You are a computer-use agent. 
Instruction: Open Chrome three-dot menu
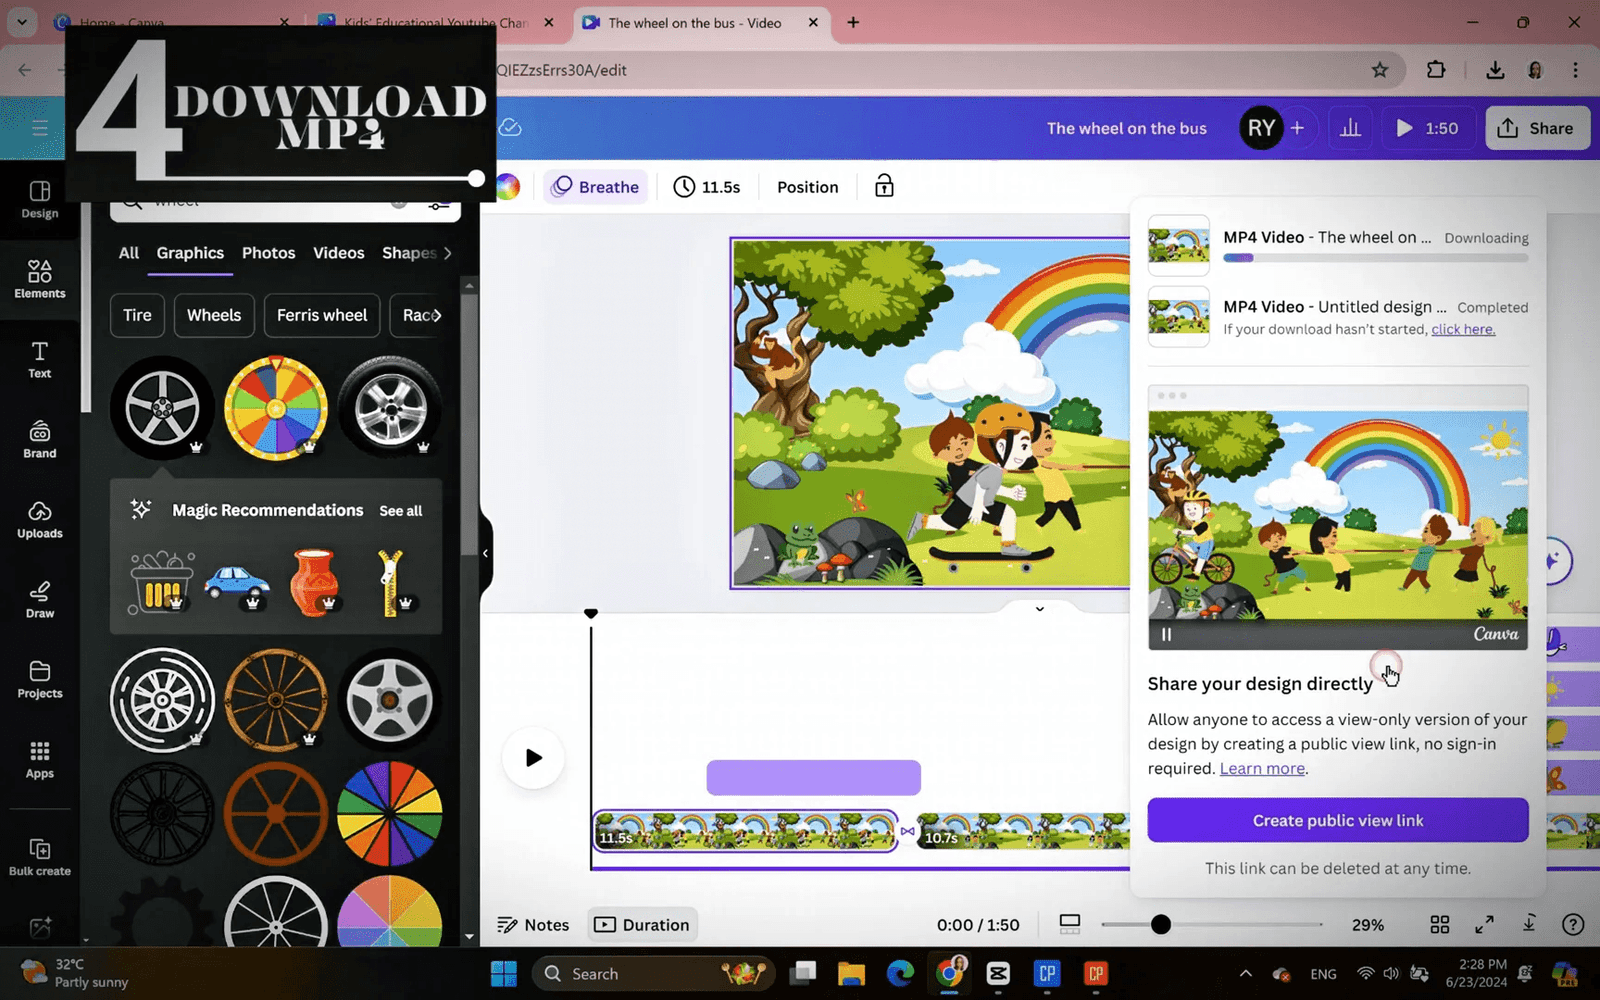coord(1575,70)
